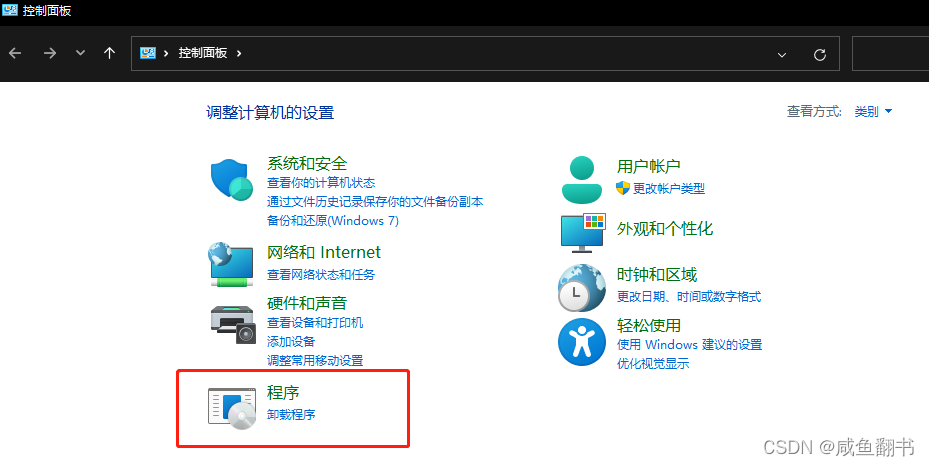Click the 网络和 Internet globe icon
The width and height of the screenshot is (929, 466).
pyautogui.click(x=232, y=264)
